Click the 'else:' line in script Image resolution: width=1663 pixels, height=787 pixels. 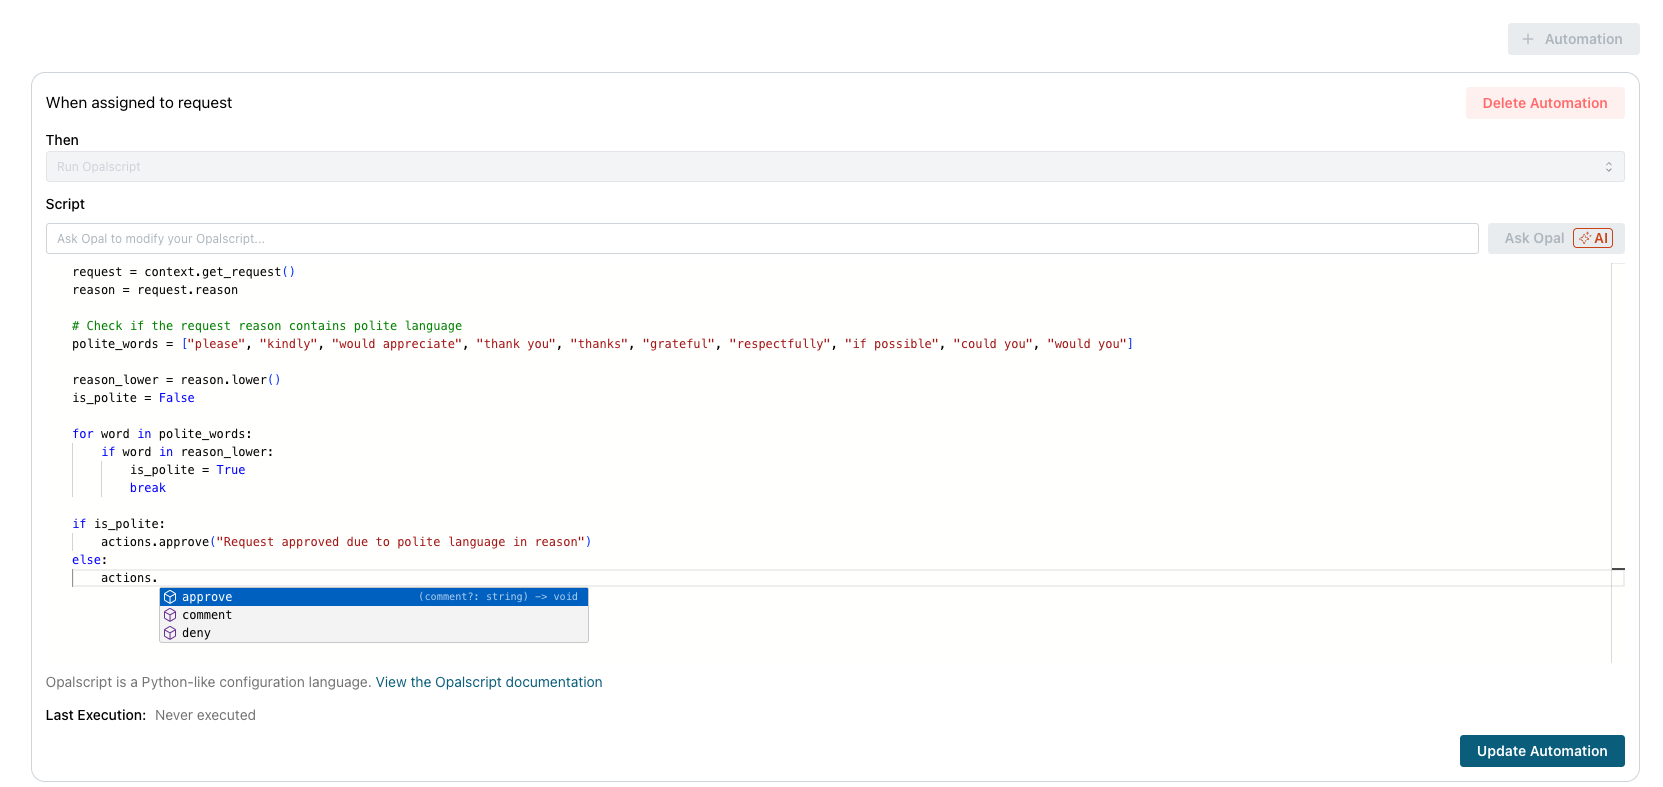(89, 560)
